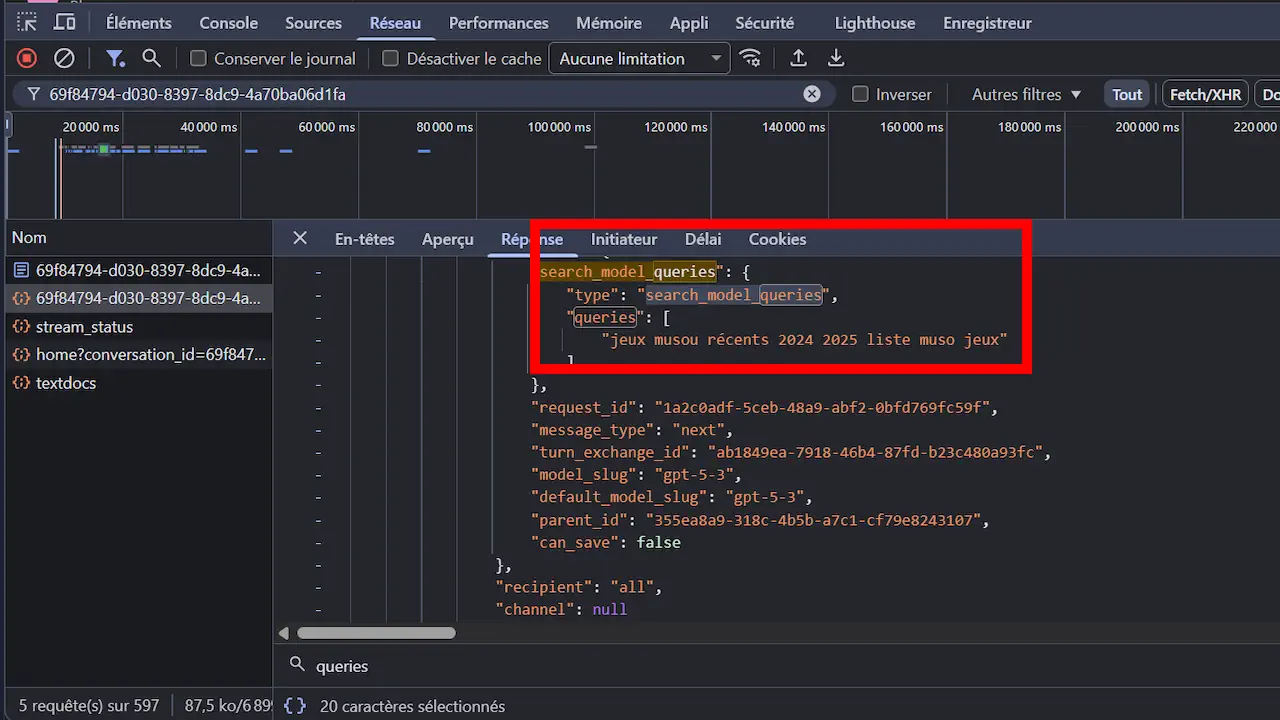Screen dimensions: 1280x720
Task: Click "message_type": "next" line
Action: 632,430
